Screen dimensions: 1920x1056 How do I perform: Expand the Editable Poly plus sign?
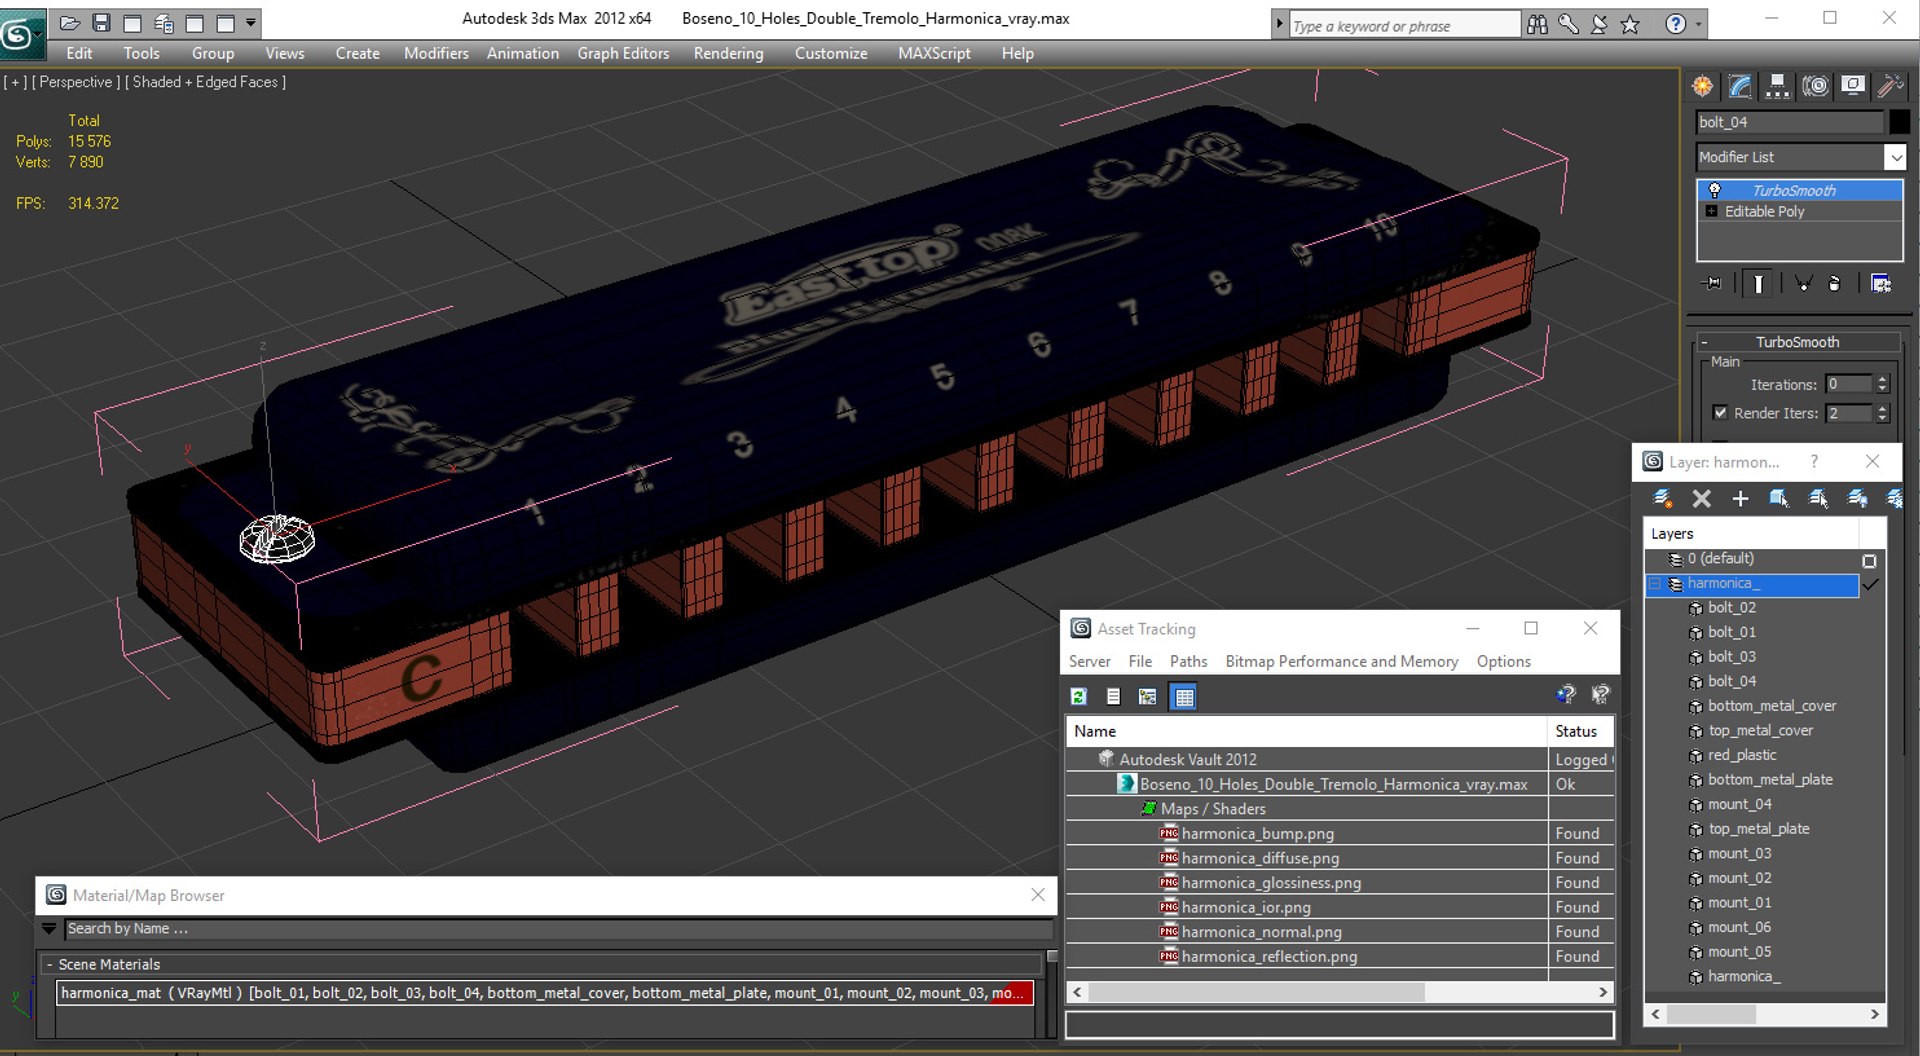[x=1712, y=211]
